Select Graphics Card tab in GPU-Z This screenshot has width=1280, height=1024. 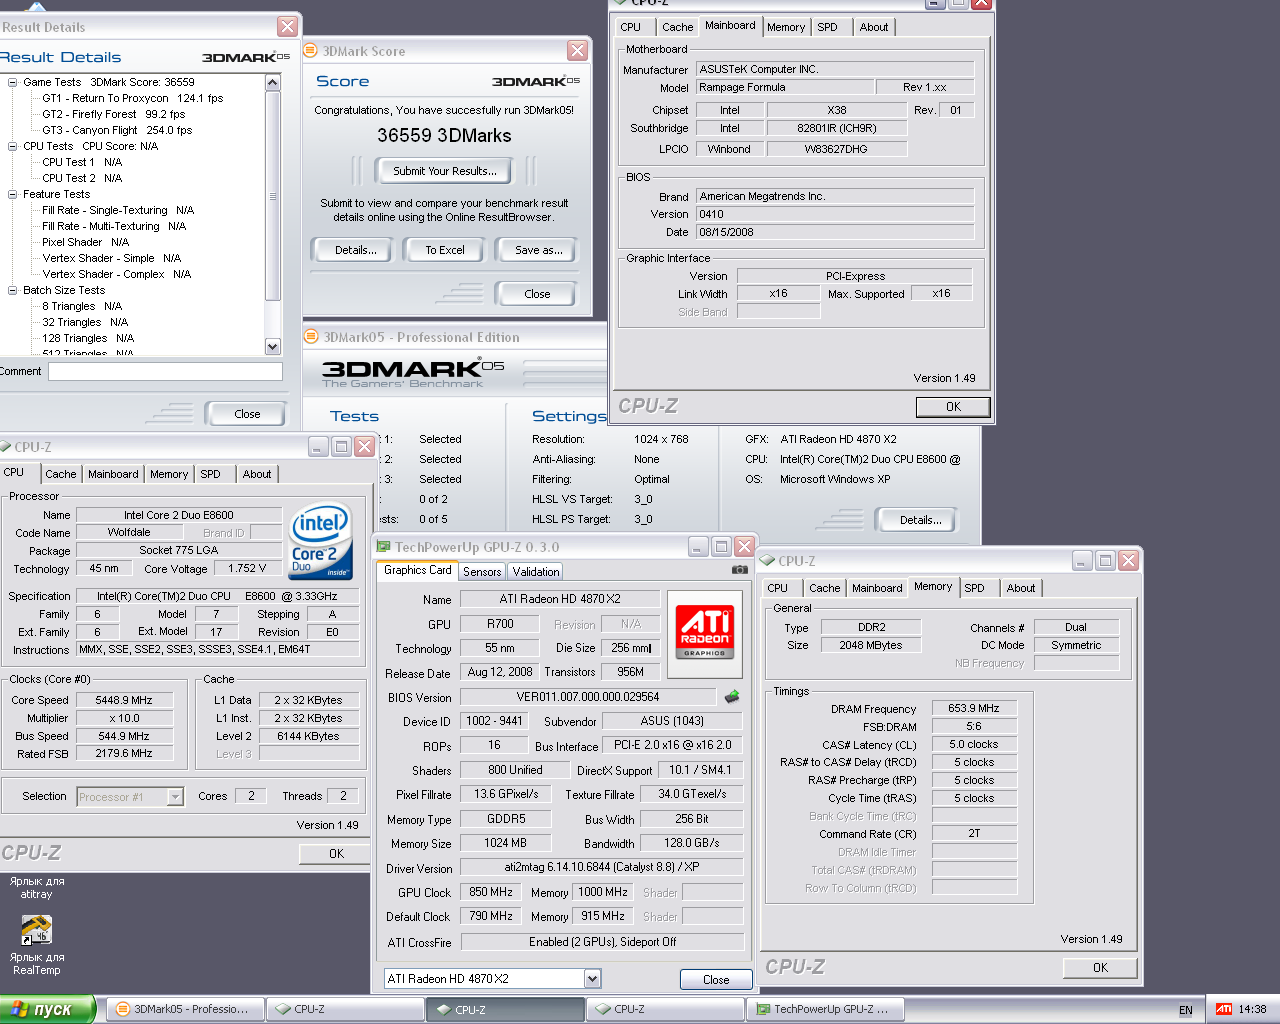[417, 570]
